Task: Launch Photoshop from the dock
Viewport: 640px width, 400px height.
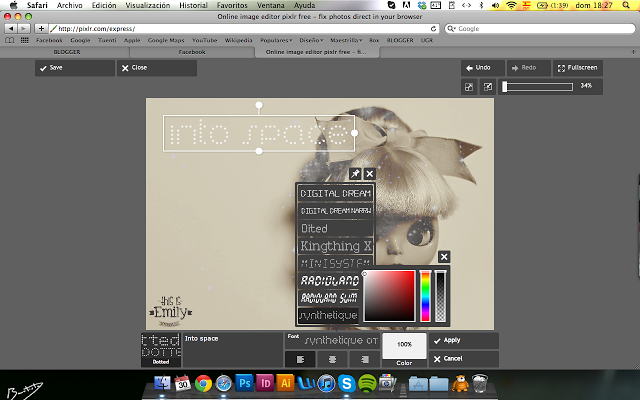Action: (246, 383)
